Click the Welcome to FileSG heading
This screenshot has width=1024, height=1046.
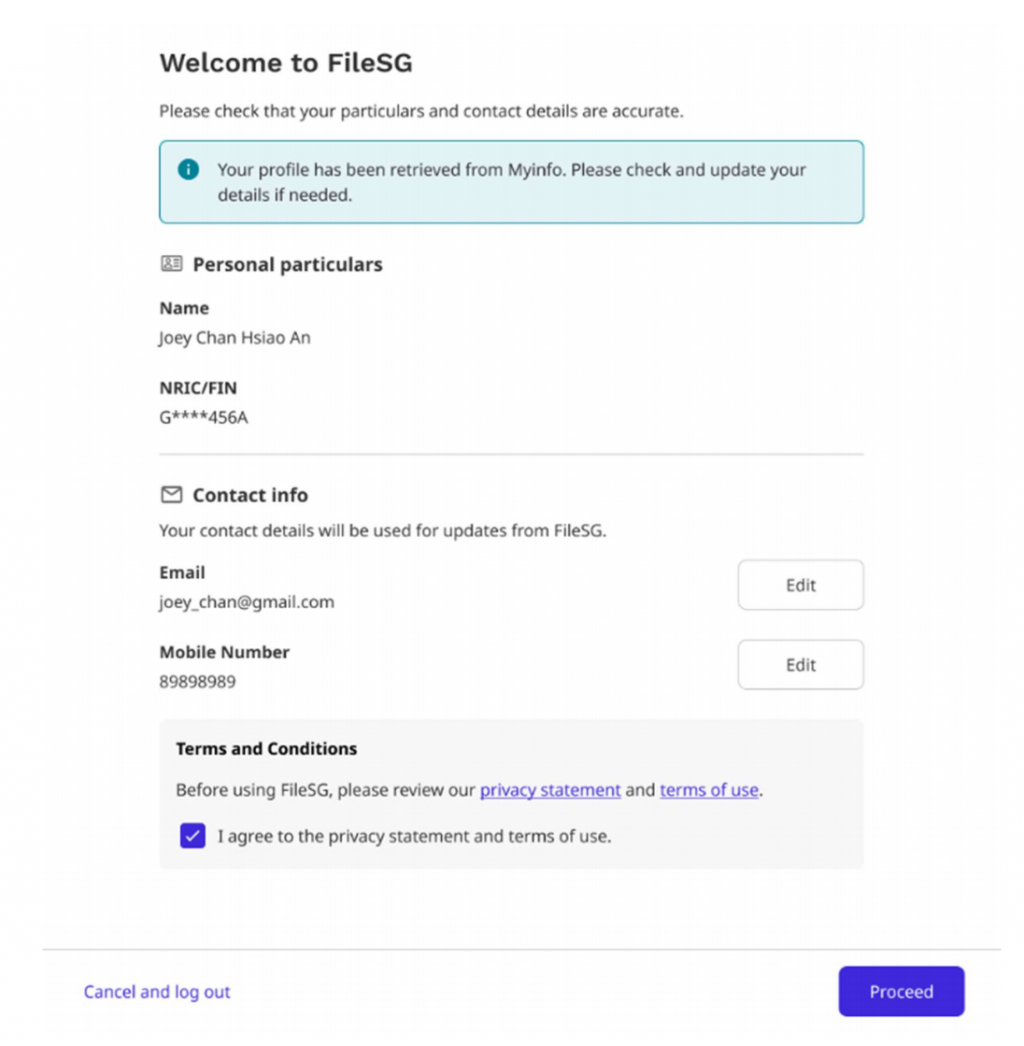pyautogui.click(x=286, y=63)
